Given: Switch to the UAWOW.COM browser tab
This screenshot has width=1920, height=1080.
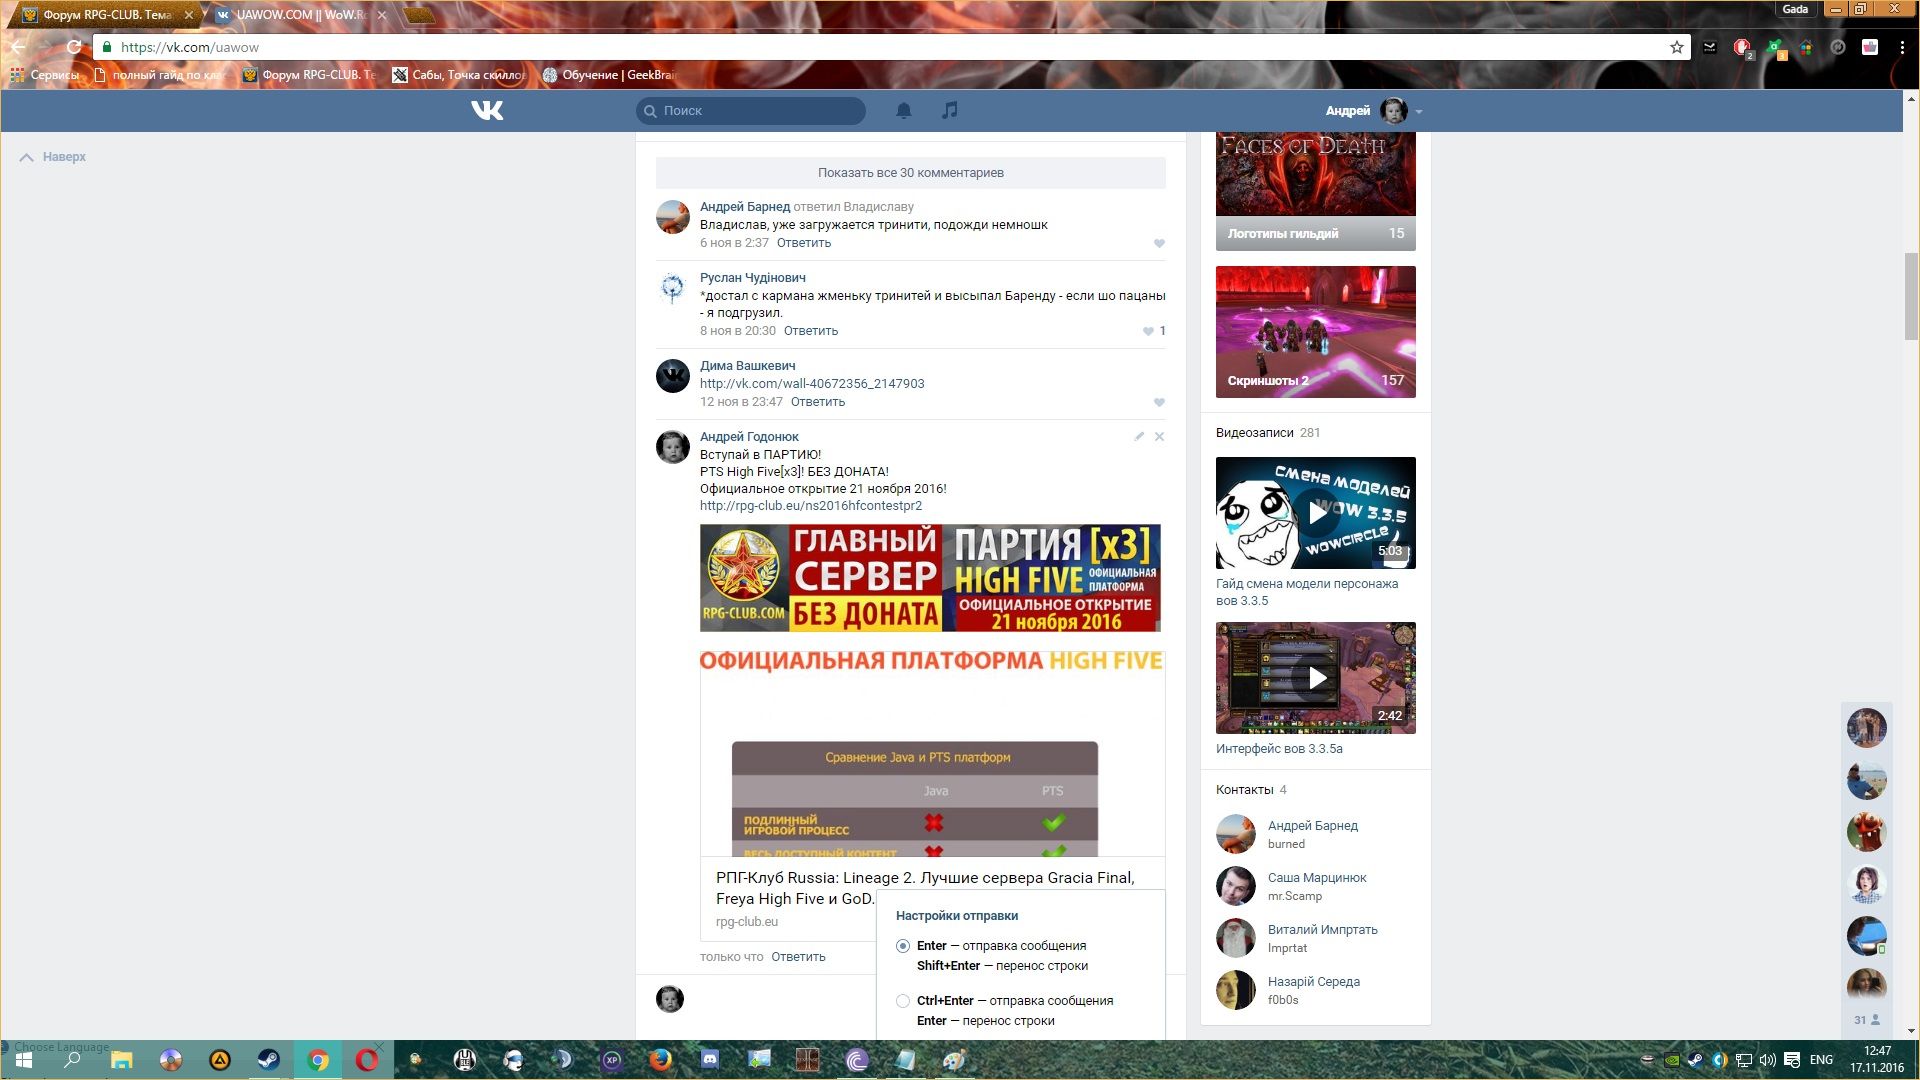Looking at the screenshot, I should coord(300,15).
